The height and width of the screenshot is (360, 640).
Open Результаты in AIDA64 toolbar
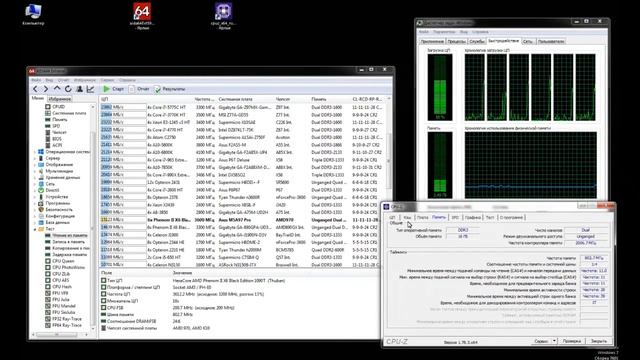[170, 89]
